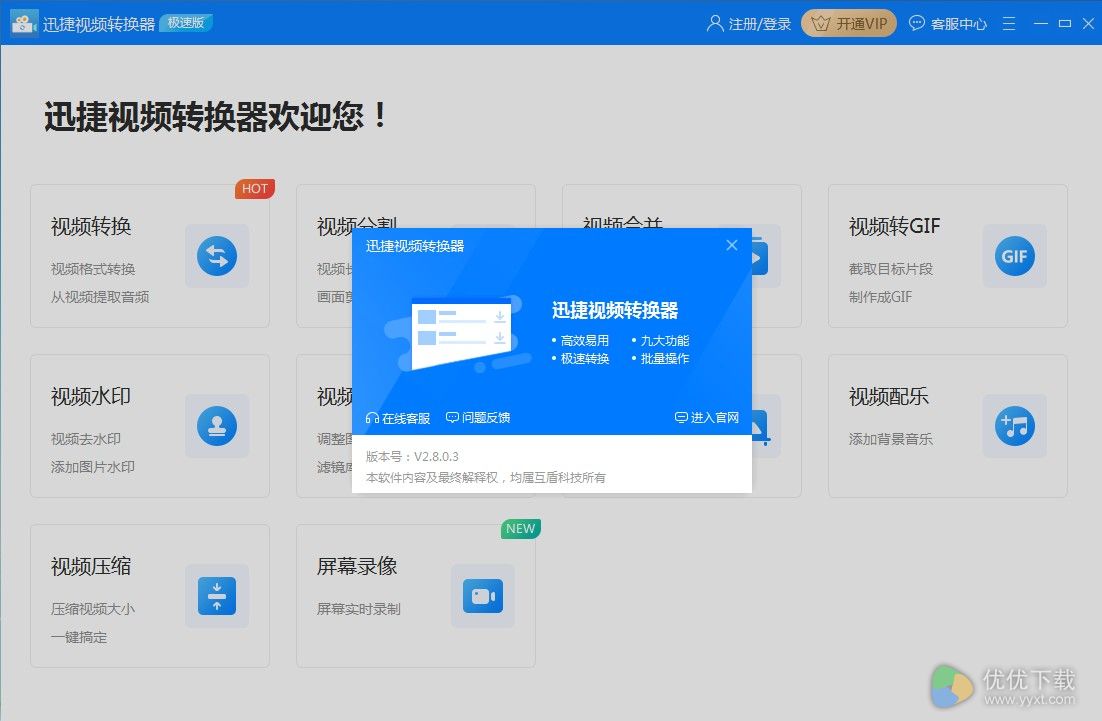Click the dialog illustration thumbnail
Viewport: 1102px width, 721px height.
click(x=459, y=333)
